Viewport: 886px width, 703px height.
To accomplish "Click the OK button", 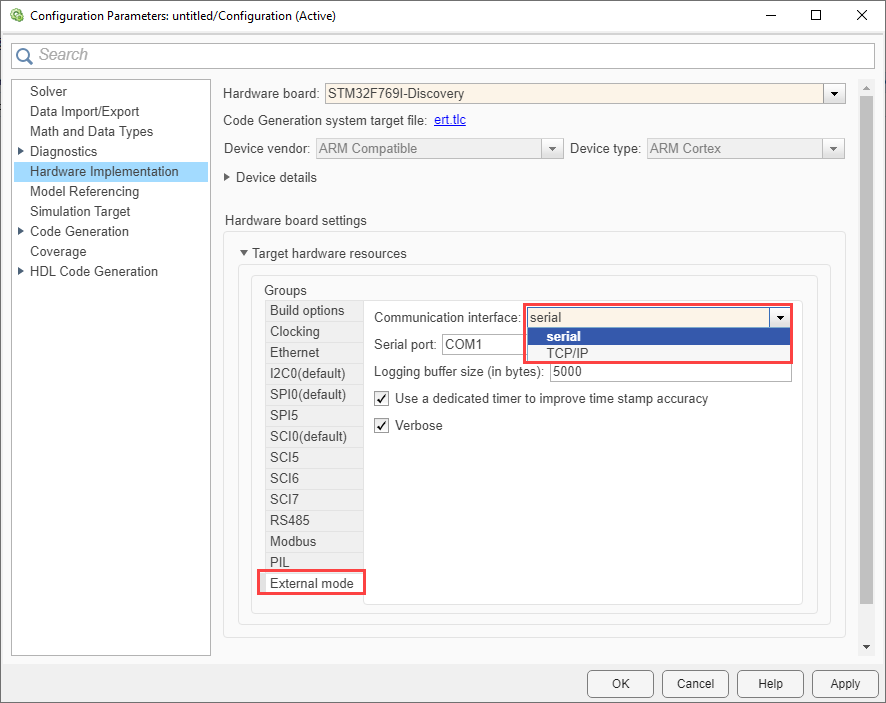I will (620, 684).
